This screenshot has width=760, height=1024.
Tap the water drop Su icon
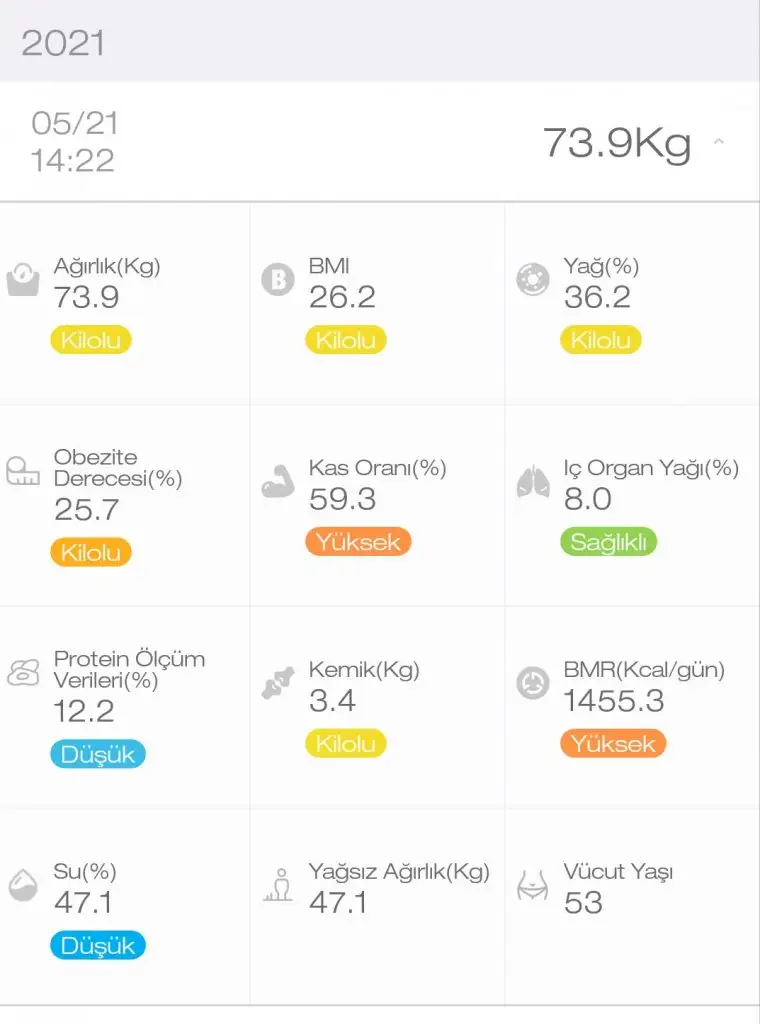coord(22,885)
